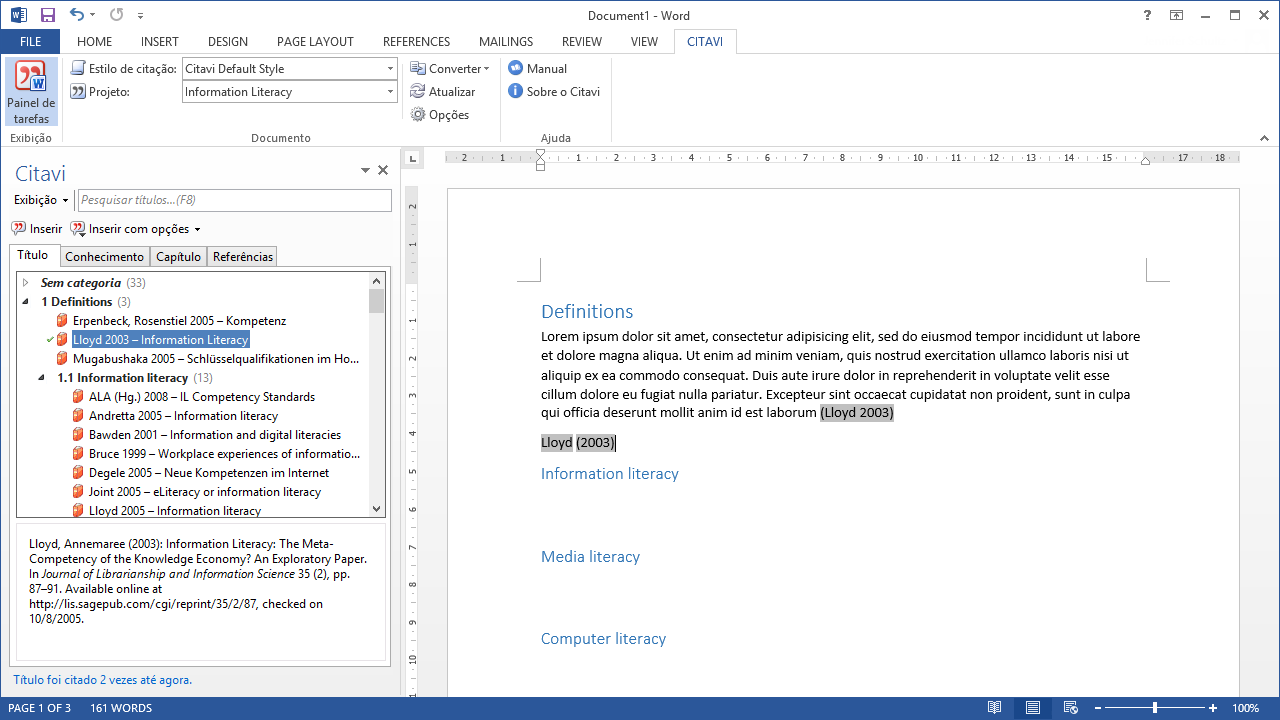Click the (Lloyd 2003) citation in paragraph
This screenshot has height=720, width=1280.
[857, 413]
